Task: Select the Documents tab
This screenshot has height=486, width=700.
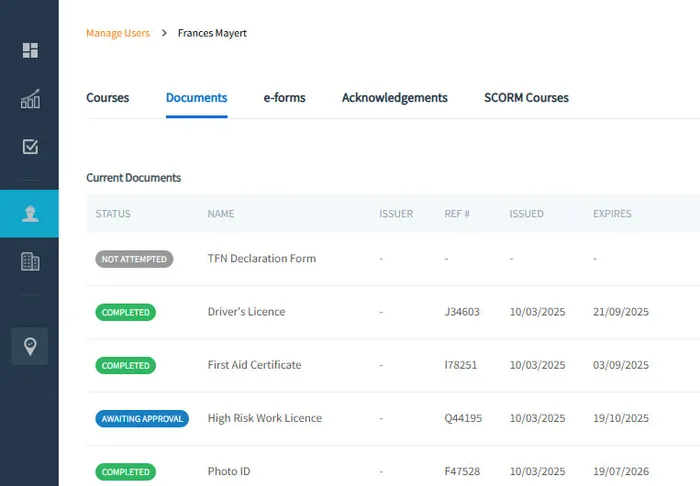Action: 196,98
